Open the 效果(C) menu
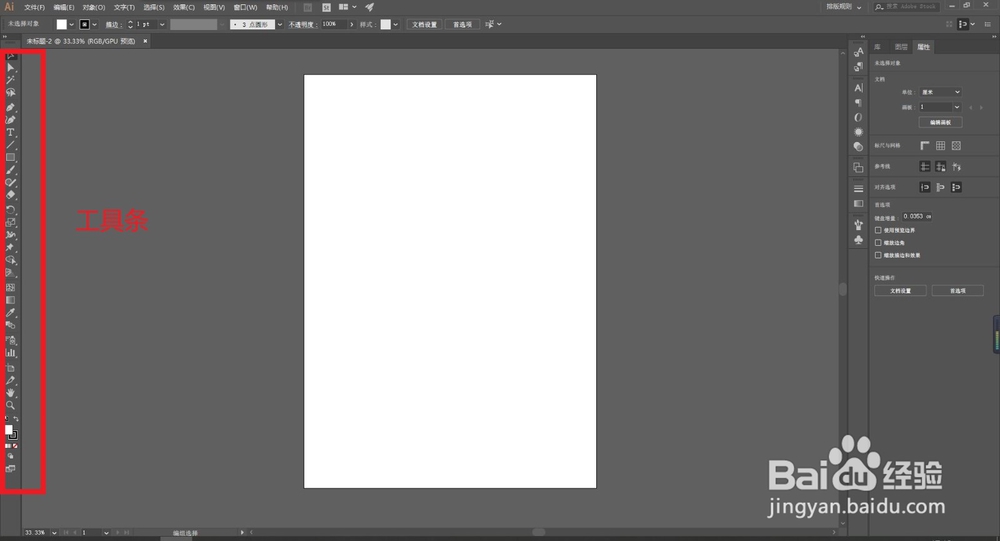Image resolution: width=1000 pixels, height=541 pixels. [x=184, y=8]
